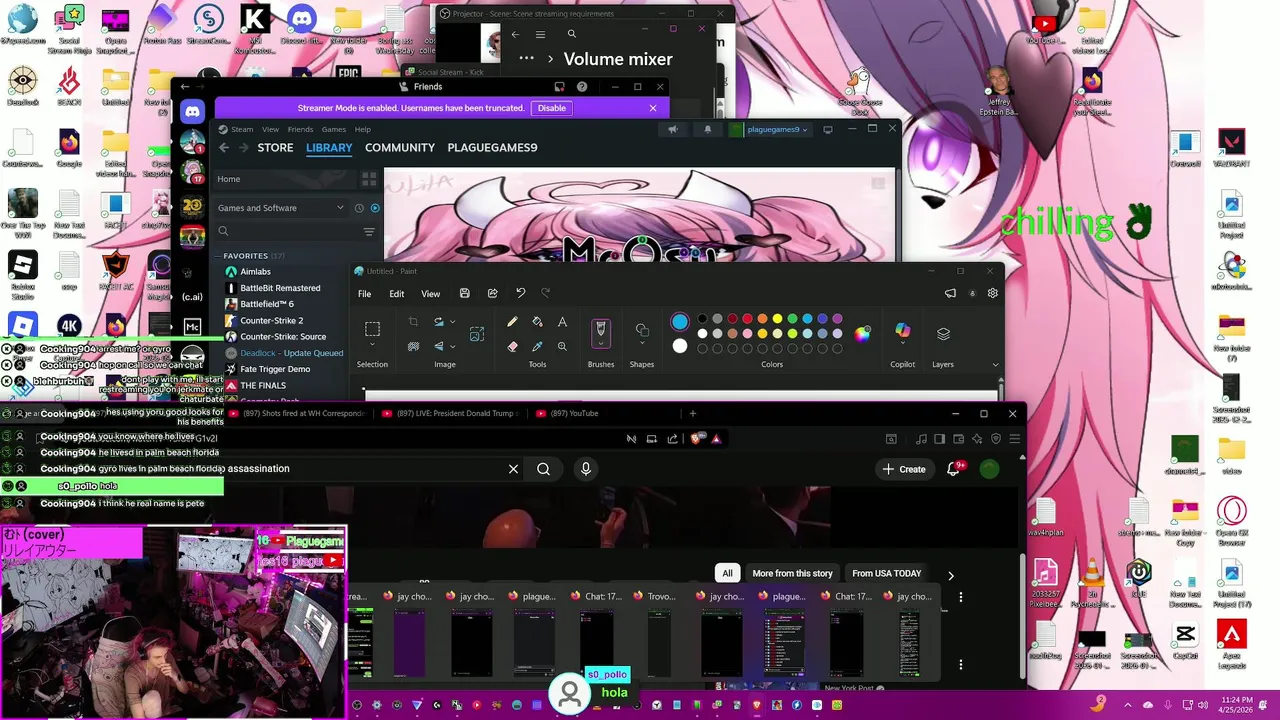
Task: Open the File menu in Paint
Action: coord(364,294)
